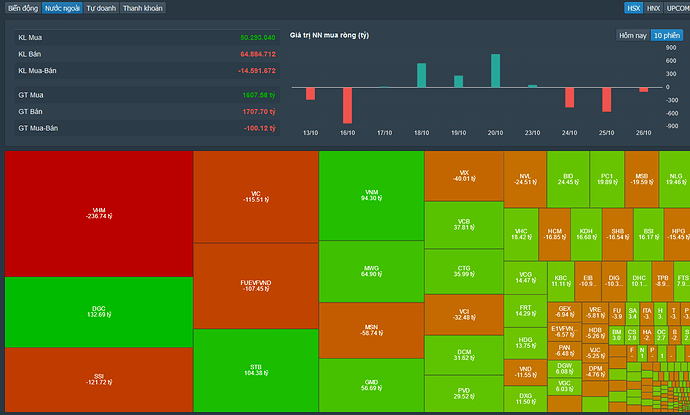690x415 pixels.
Task: Open the VIX heatmap tile
Action: click(x=464, y=176)
